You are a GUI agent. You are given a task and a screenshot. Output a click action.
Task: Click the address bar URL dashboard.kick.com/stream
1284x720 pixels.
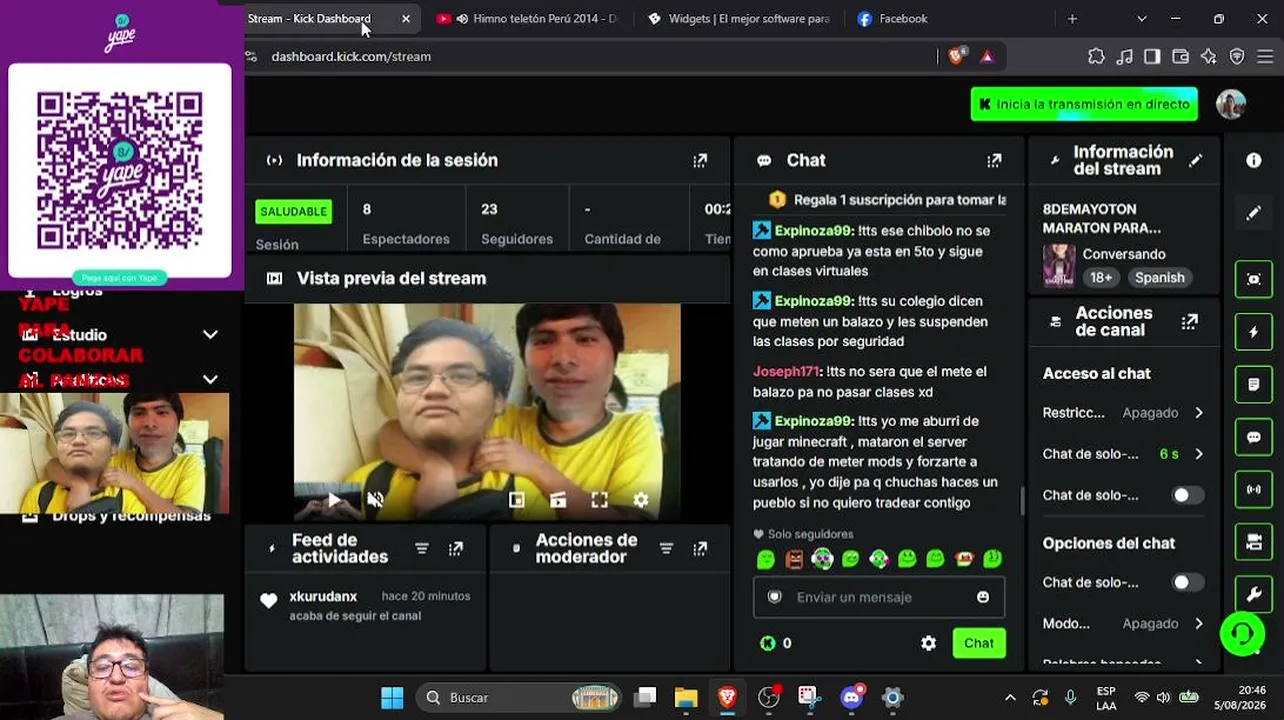pos(351,56)
